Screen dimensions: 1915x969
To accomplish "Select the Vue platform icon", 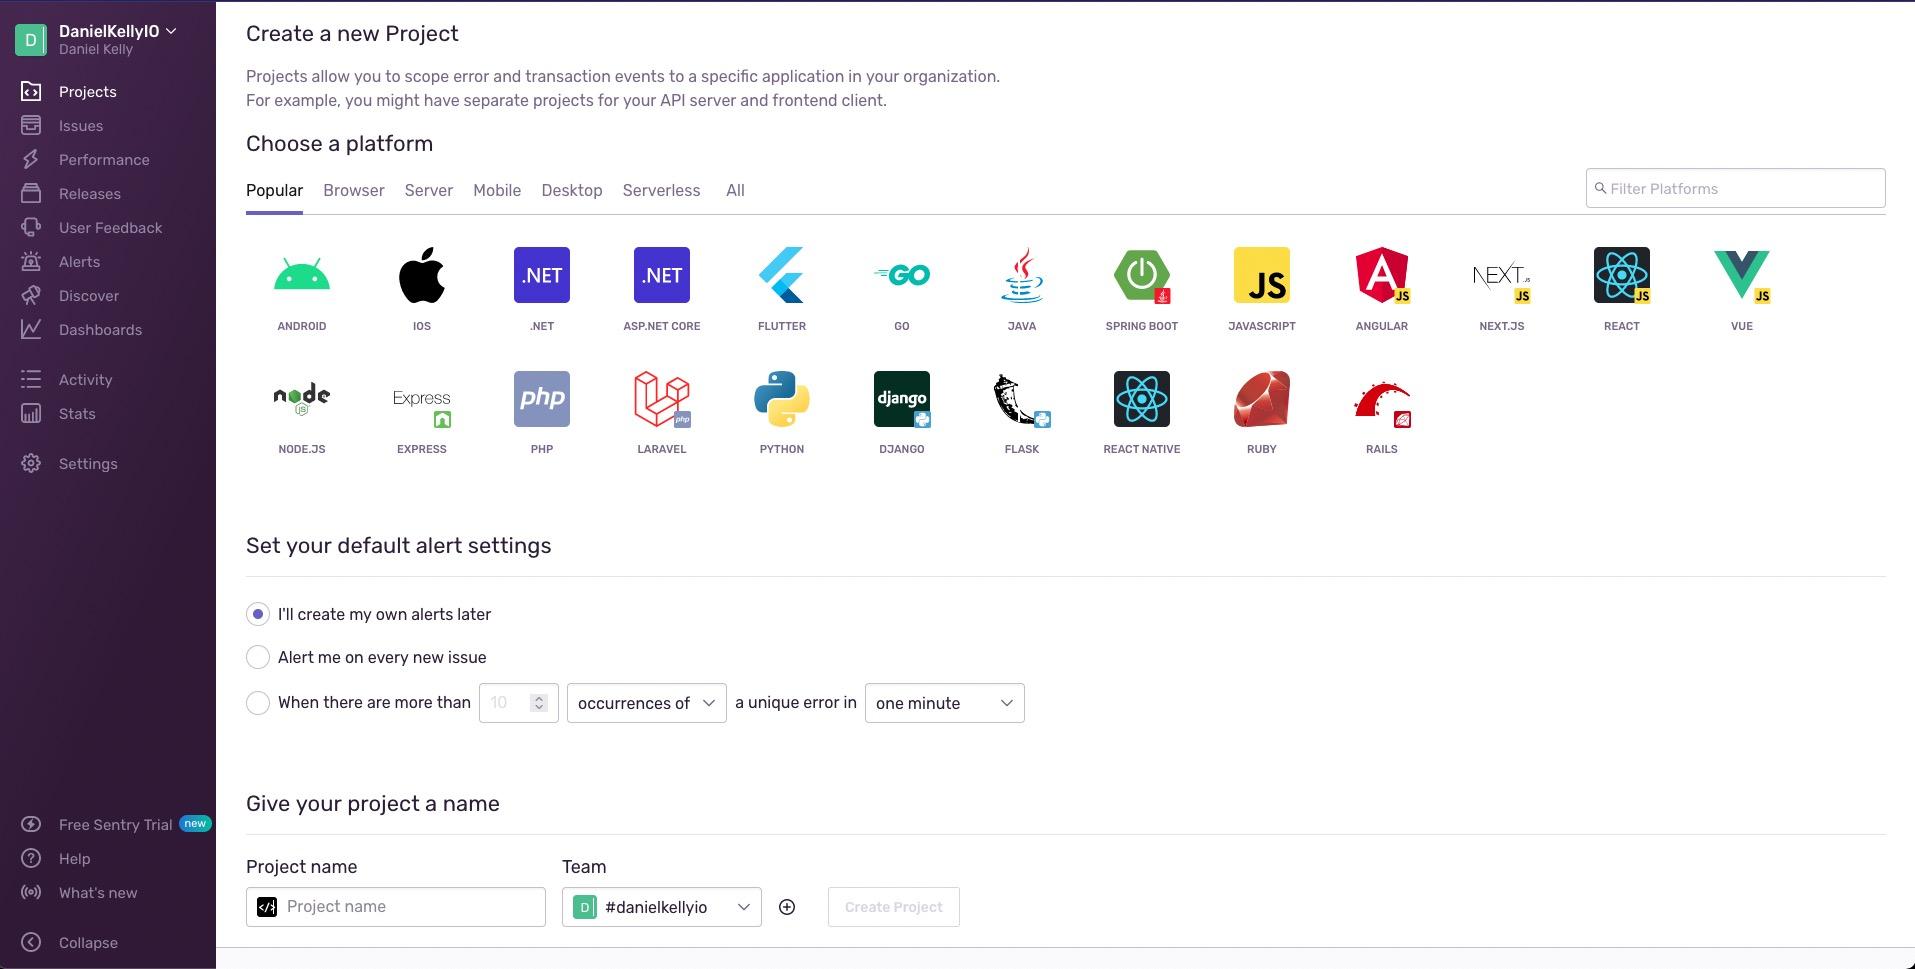I will click(x=1741, y=276).
